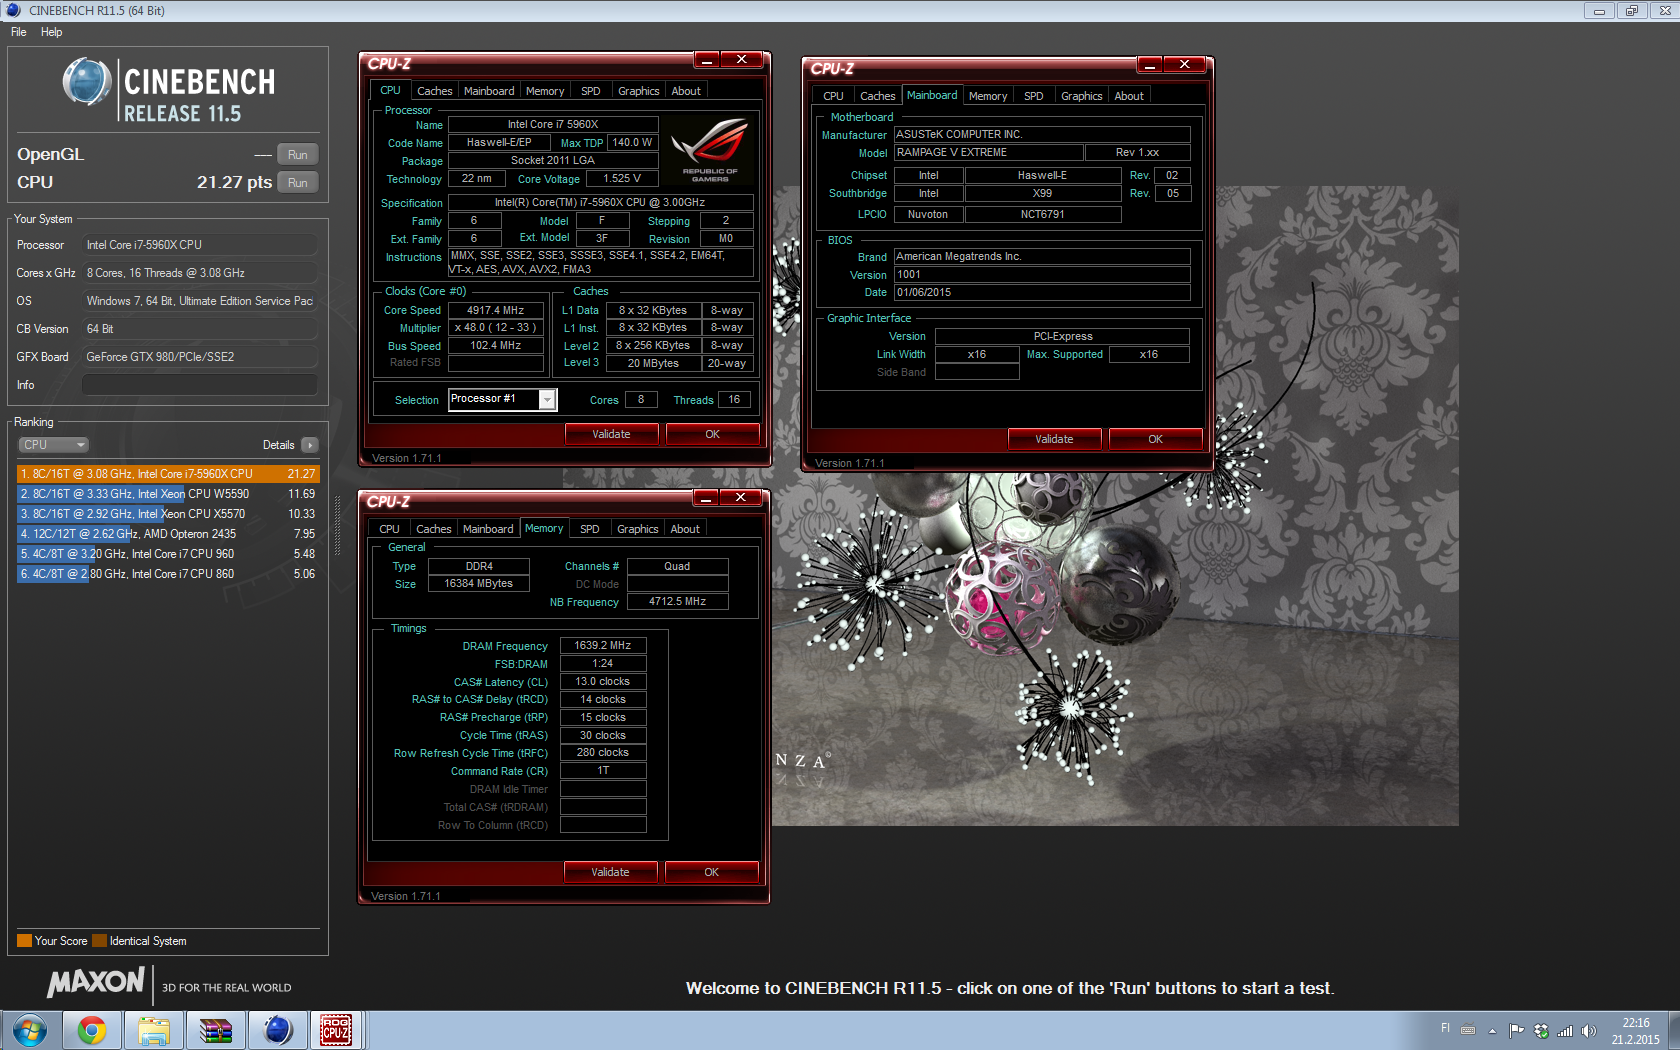The height and width of the screenshot is (1050, 1680).
Task: Run the CPU benchmark
Action: 298,183
